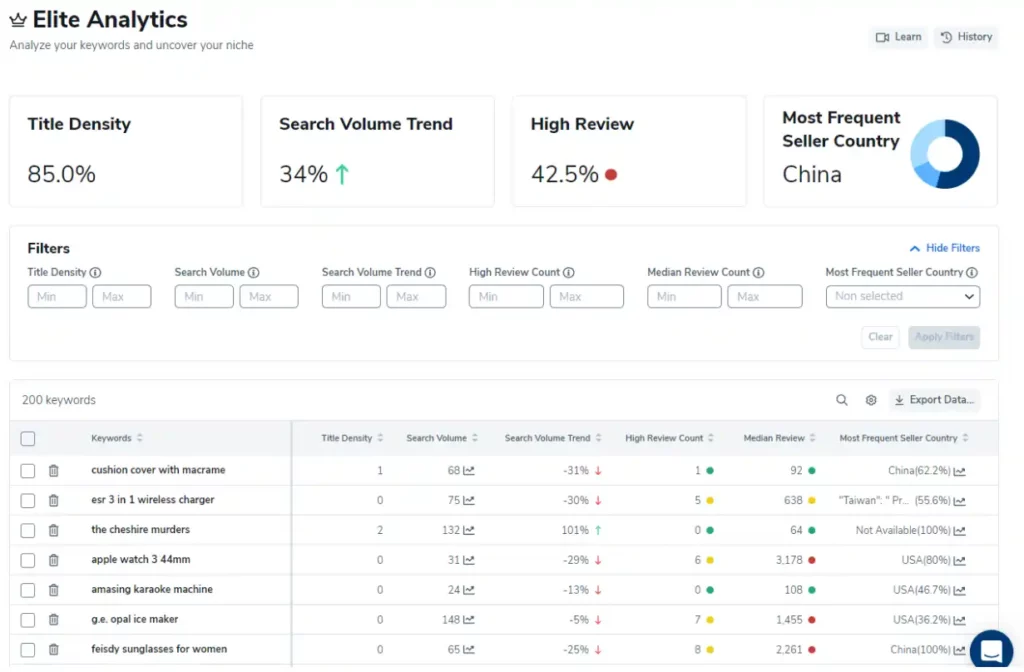Click the delete trash icon for apple watch 3 44mm

(53, 560)
